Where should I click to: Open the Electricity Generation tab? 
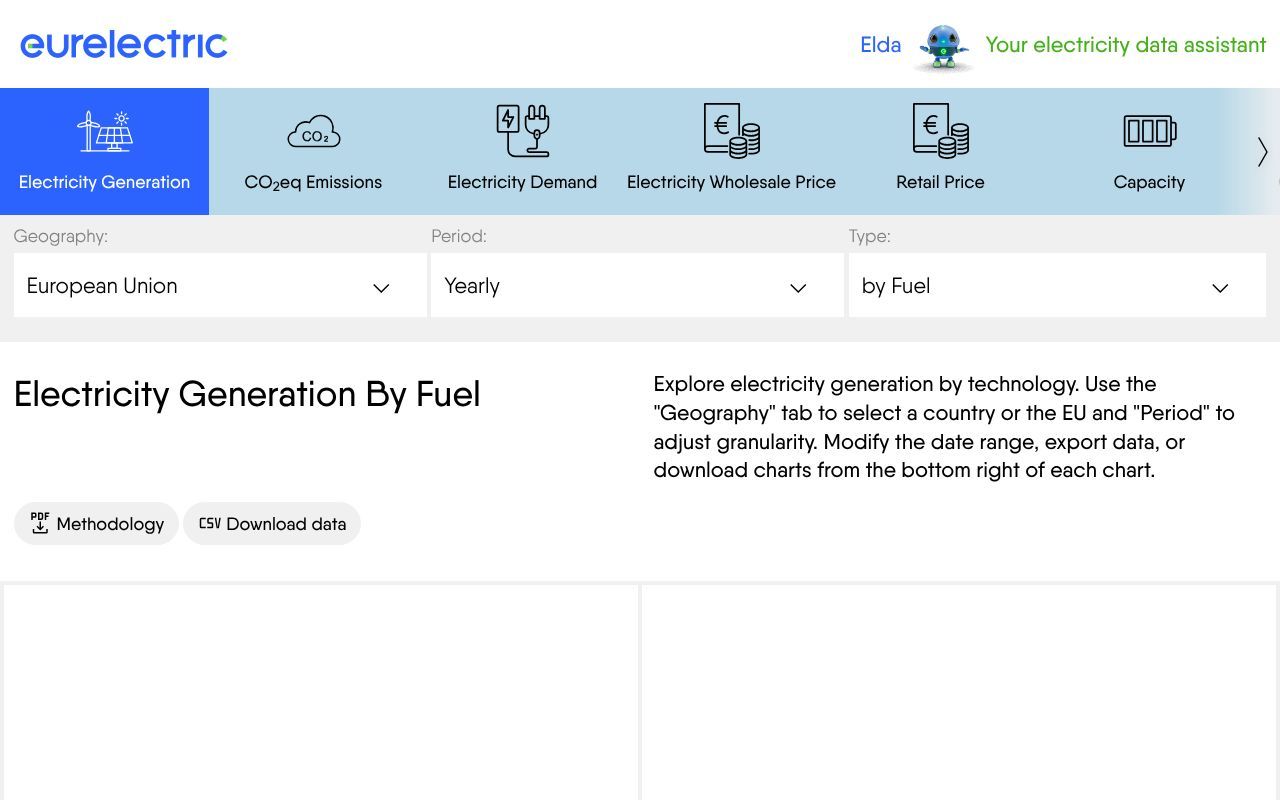(105, 152)
